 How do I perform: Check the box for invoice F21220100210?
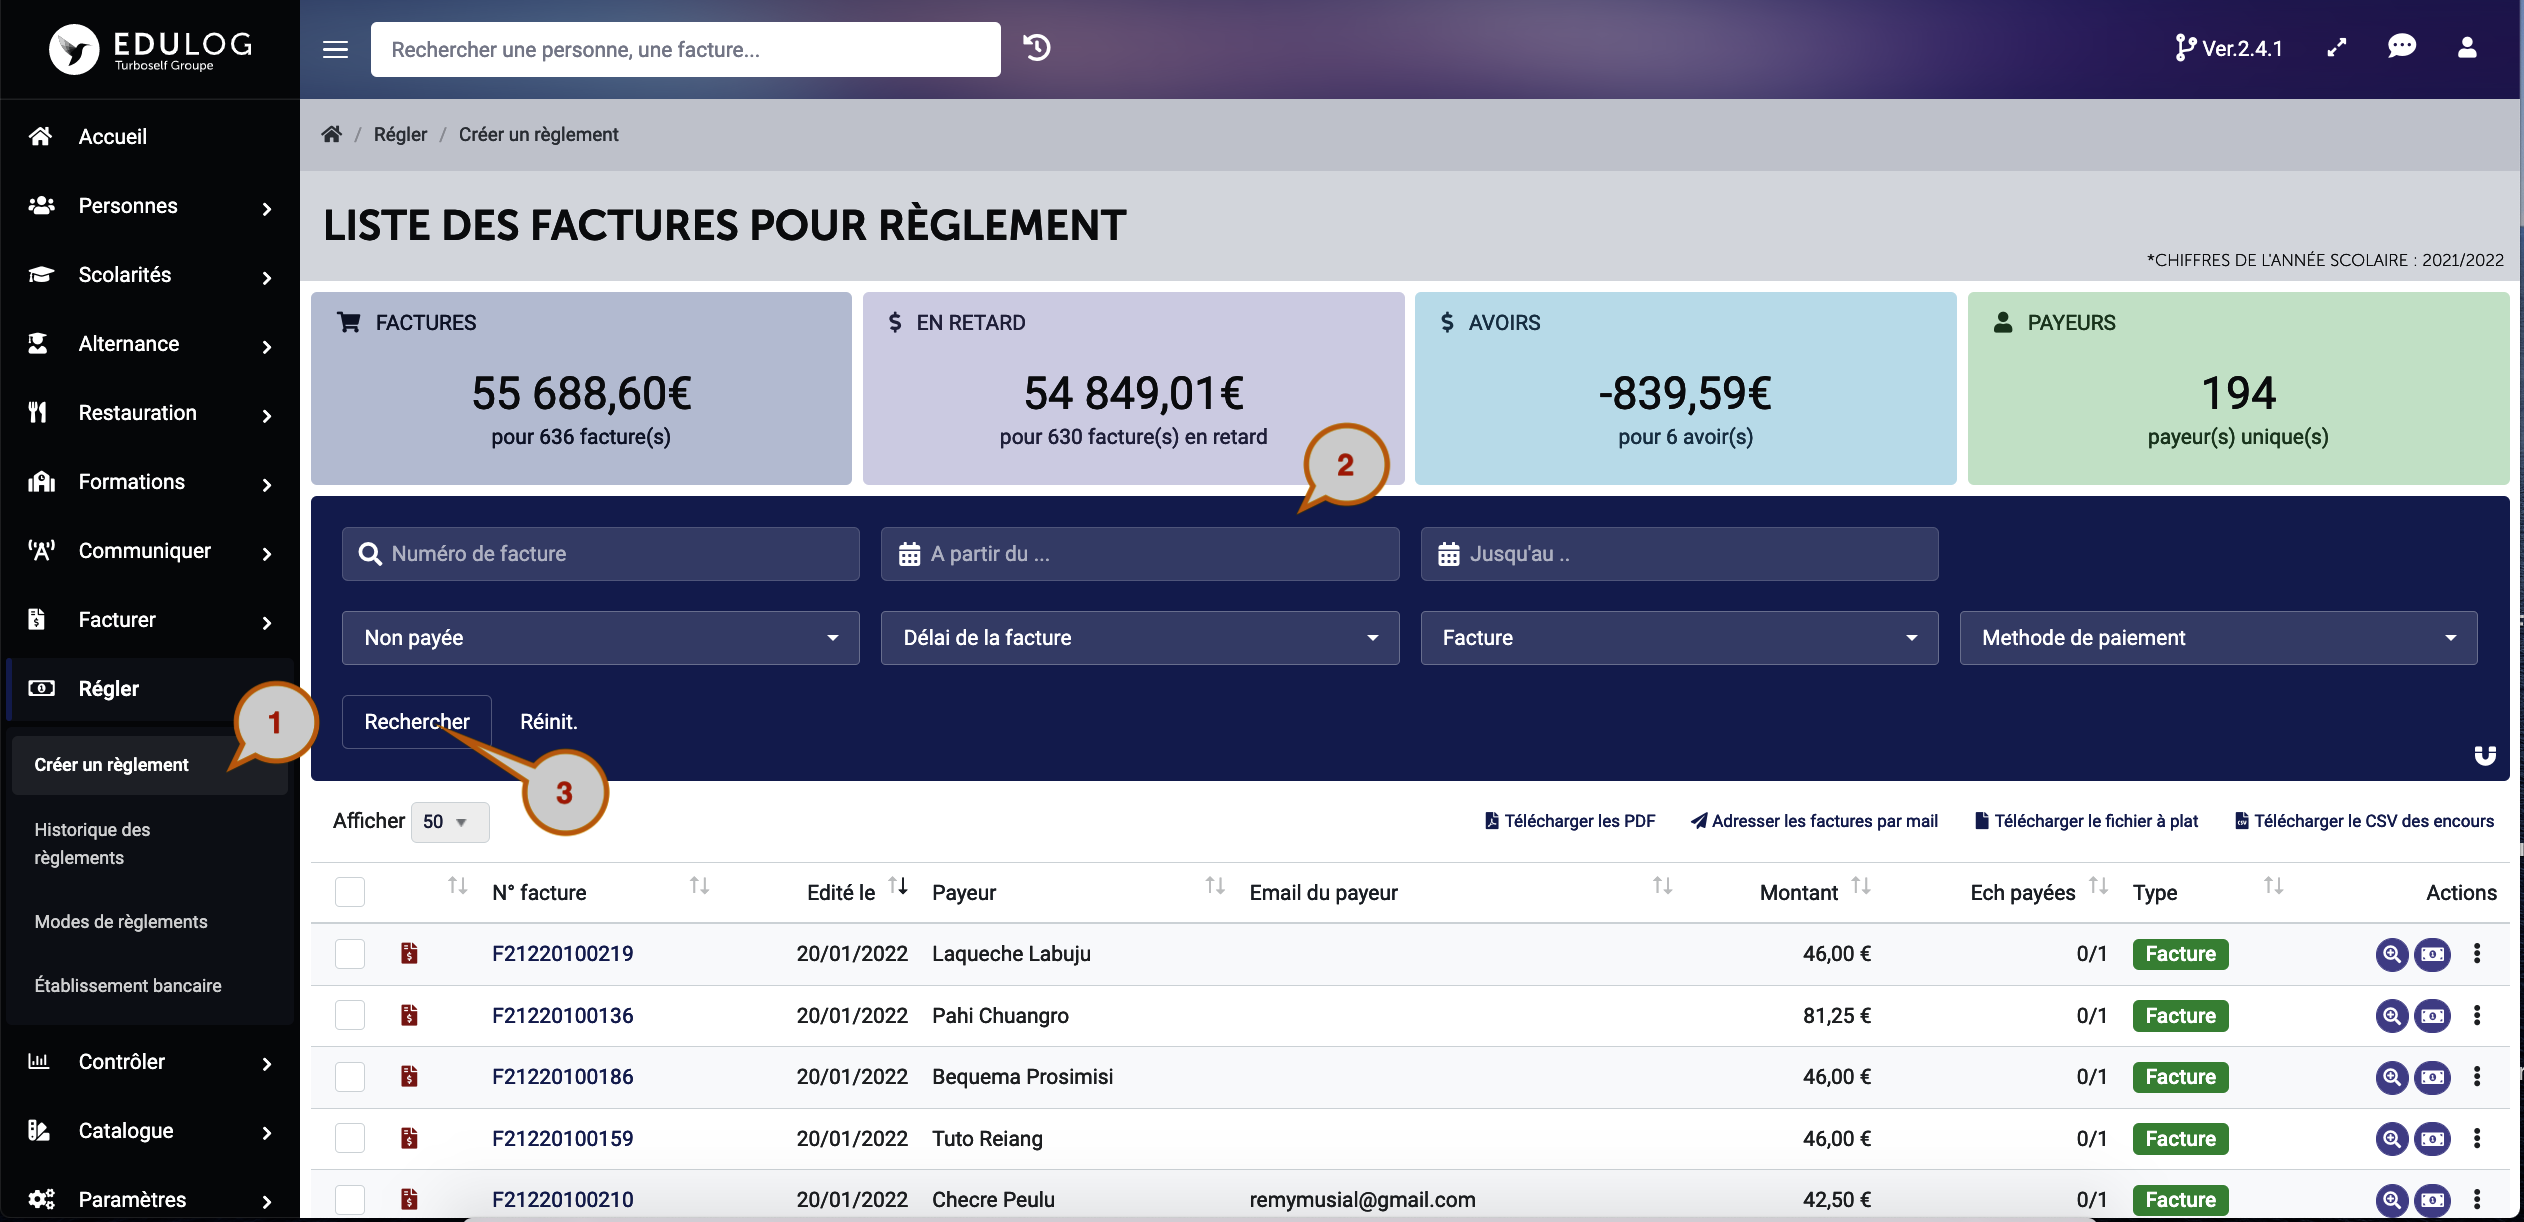350,1200
